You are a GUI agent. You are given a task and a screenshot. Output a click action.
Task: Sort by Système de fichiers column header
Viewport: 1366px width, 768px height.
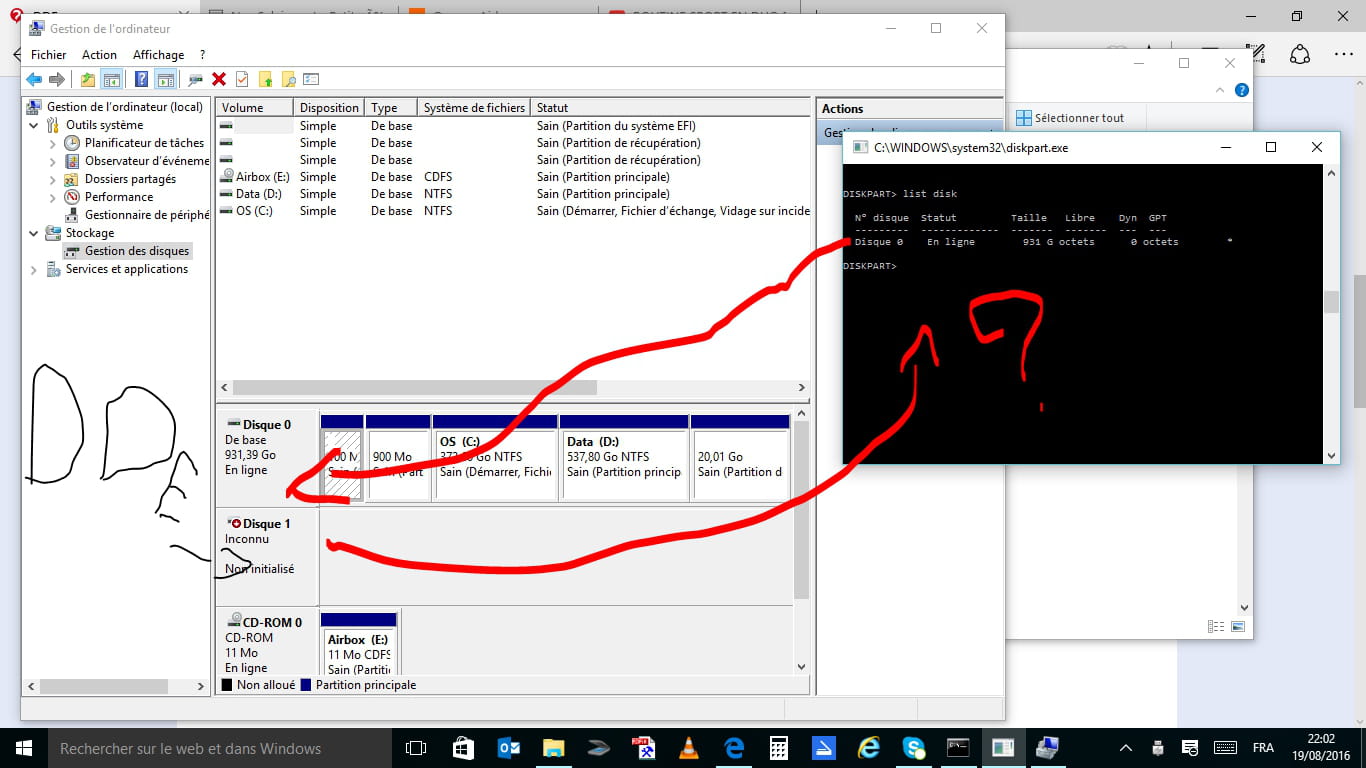click(475, 108)
